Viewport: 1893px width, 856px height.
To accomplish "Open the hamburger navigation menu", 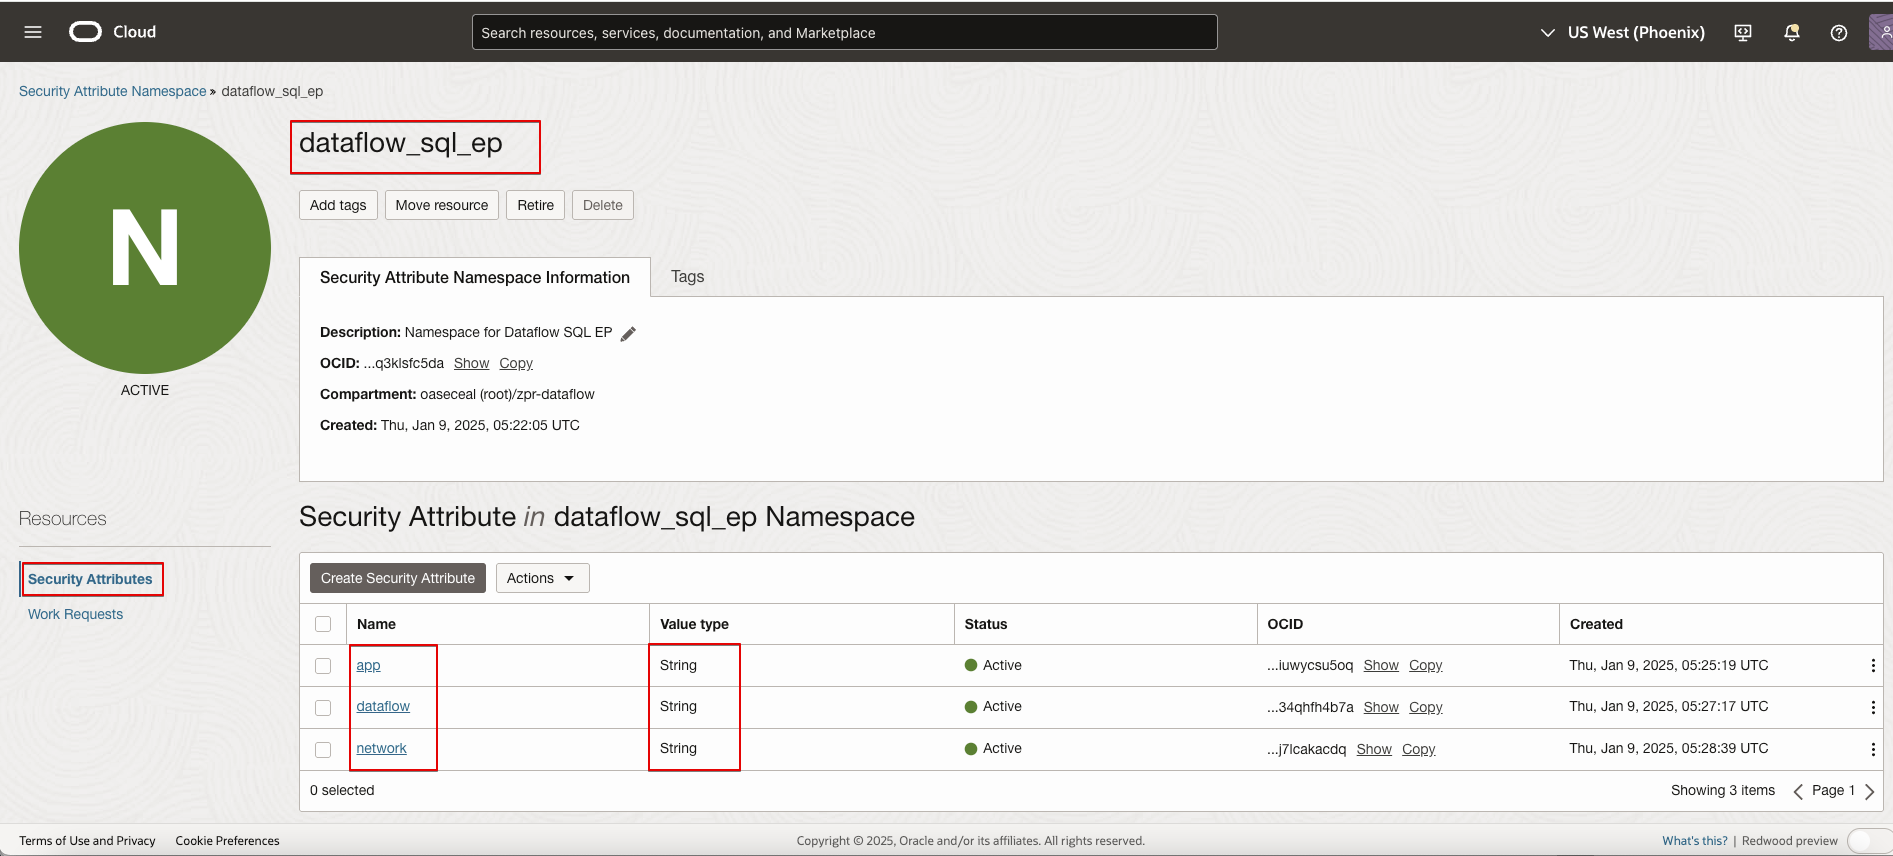I will point(33,32).
